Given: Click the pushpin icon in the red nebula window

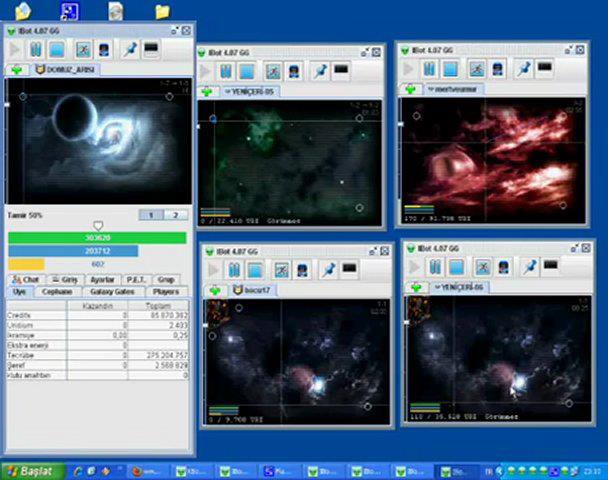Looking at the screenshot, I should click(523, 69).
